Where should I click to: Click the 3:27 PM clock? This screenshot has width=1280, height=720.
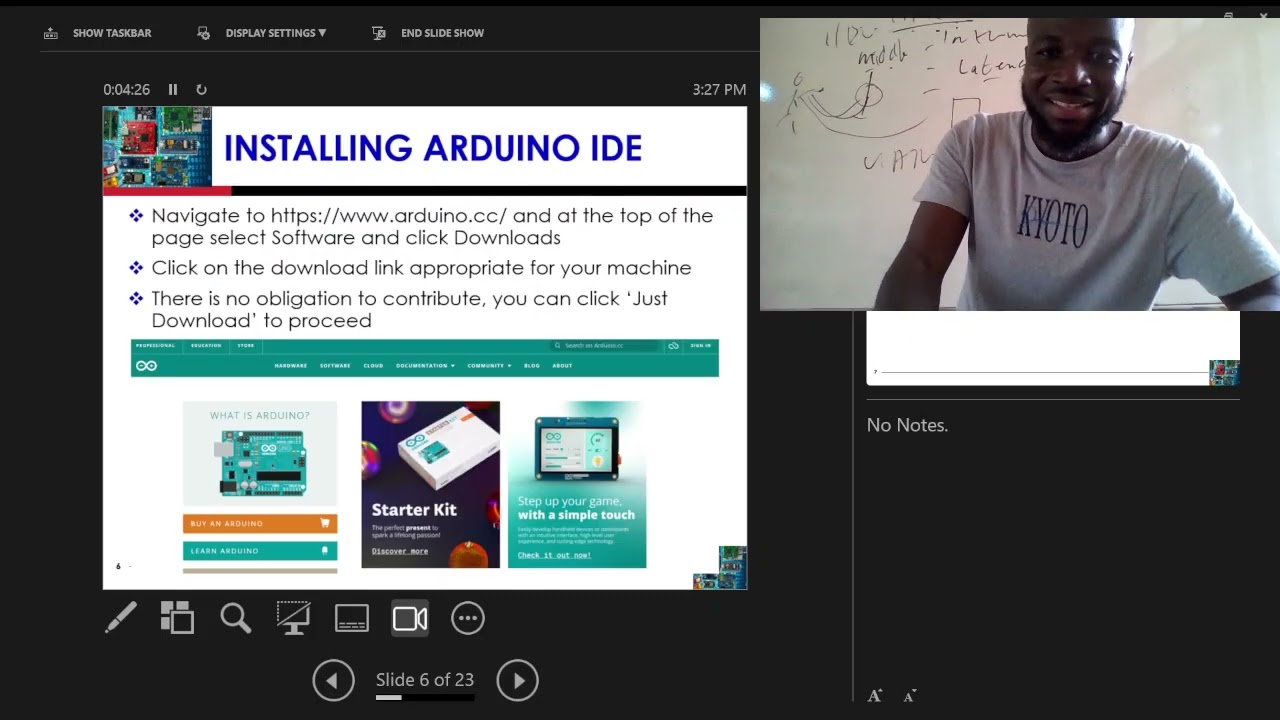coord(719,89)
